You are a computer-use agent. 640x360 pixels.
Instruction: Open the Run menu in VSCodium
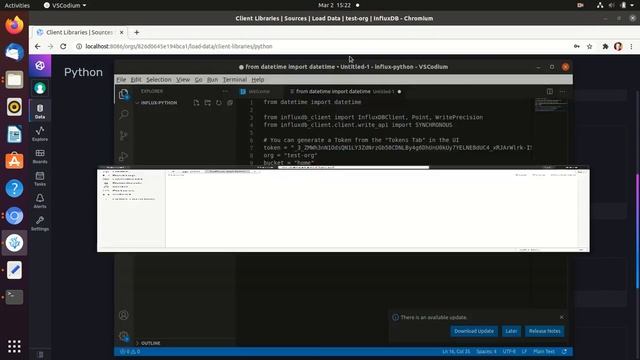click(212, 80)
